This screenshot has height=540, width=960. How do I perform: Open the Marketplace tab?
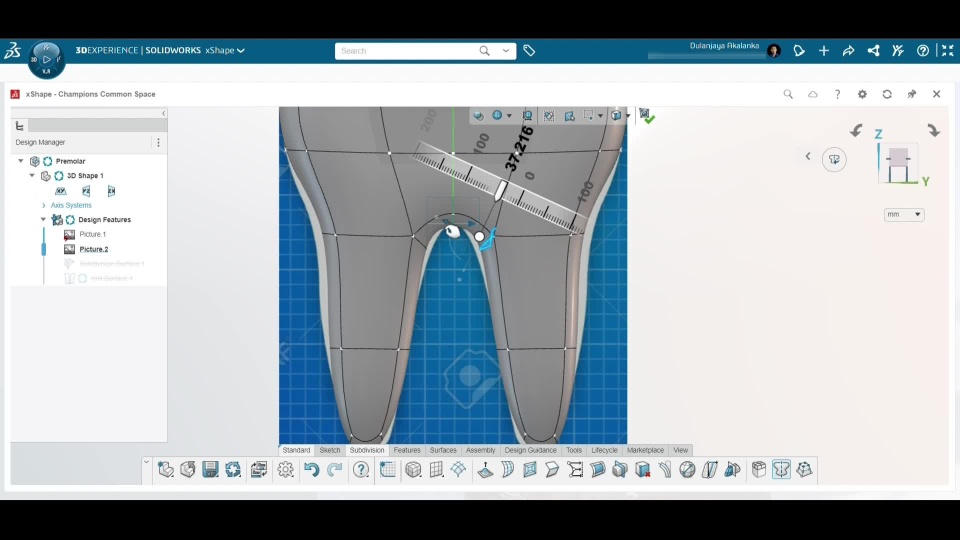(645, 450)
